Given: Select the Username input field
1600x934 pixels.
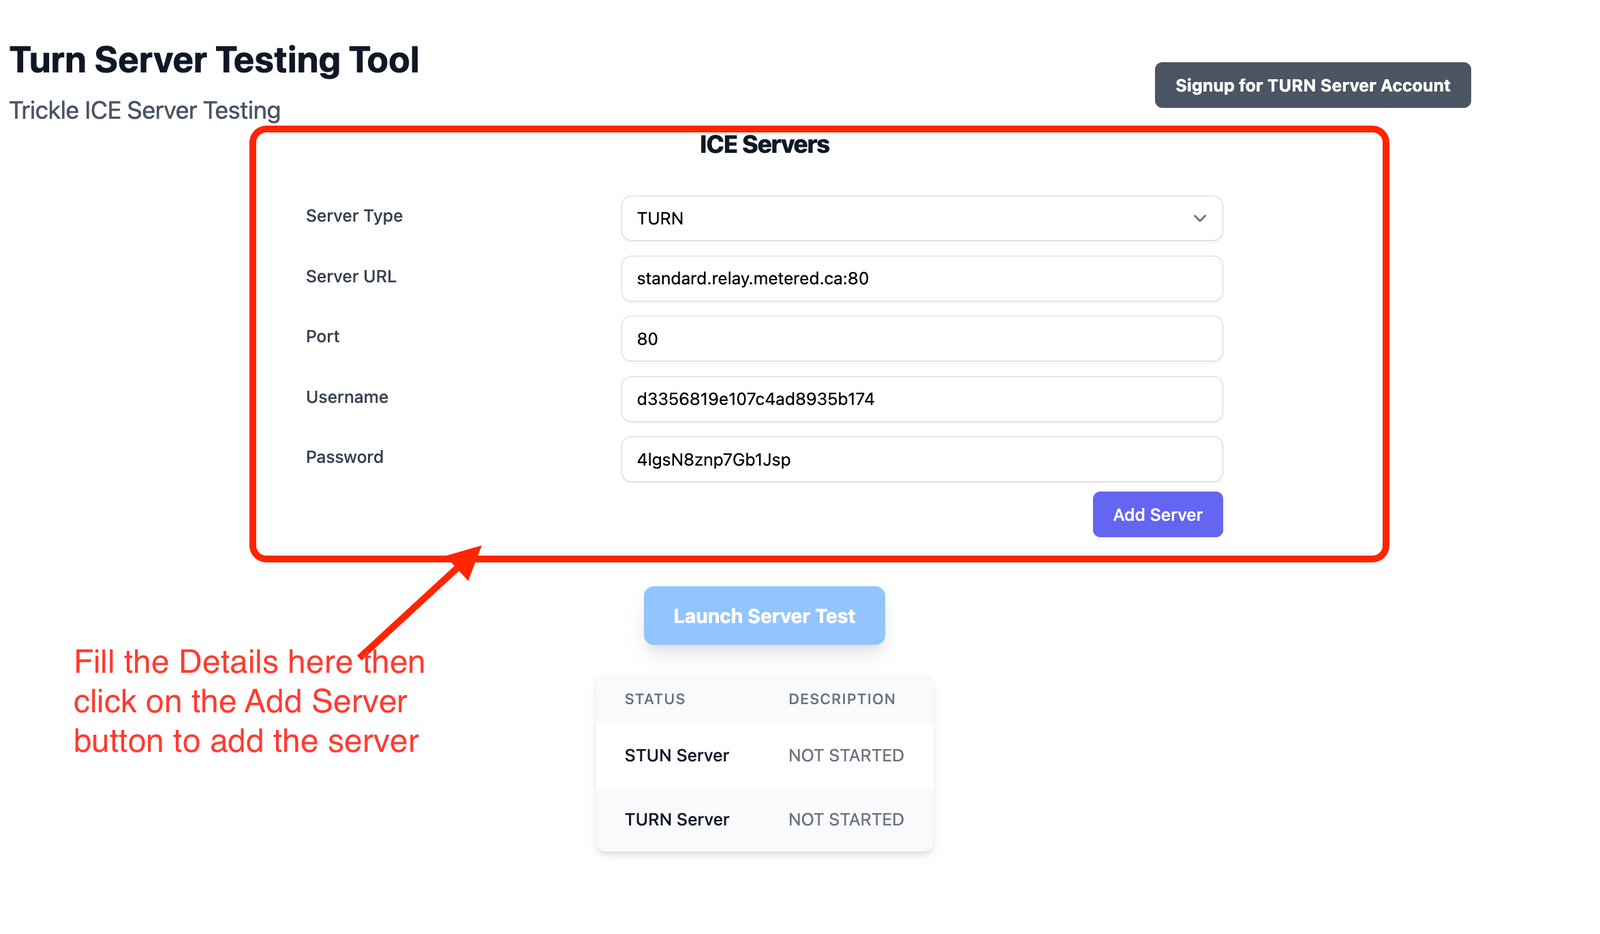Looking at the screenshot, I should tap(920, 399).
